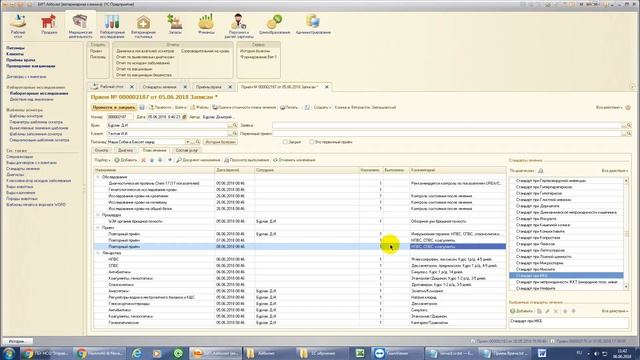Open Все действия menu above standards list
The height and width of the screenshot is (360, 640).
point(614,171)
